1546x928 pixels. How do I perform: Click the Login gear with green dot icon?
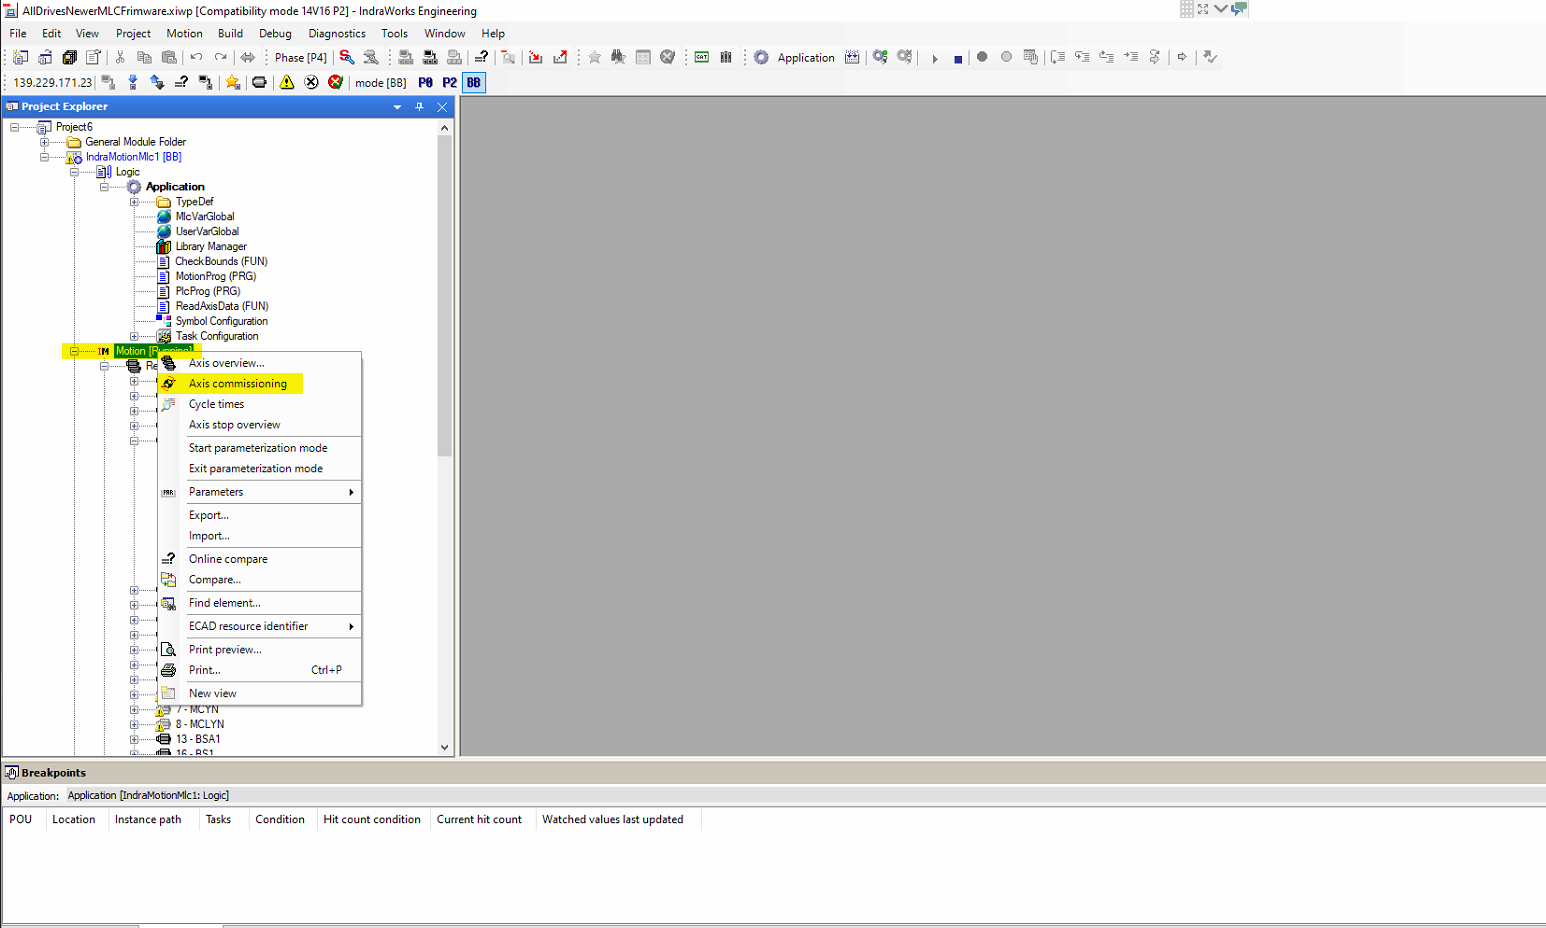[880, 57]
